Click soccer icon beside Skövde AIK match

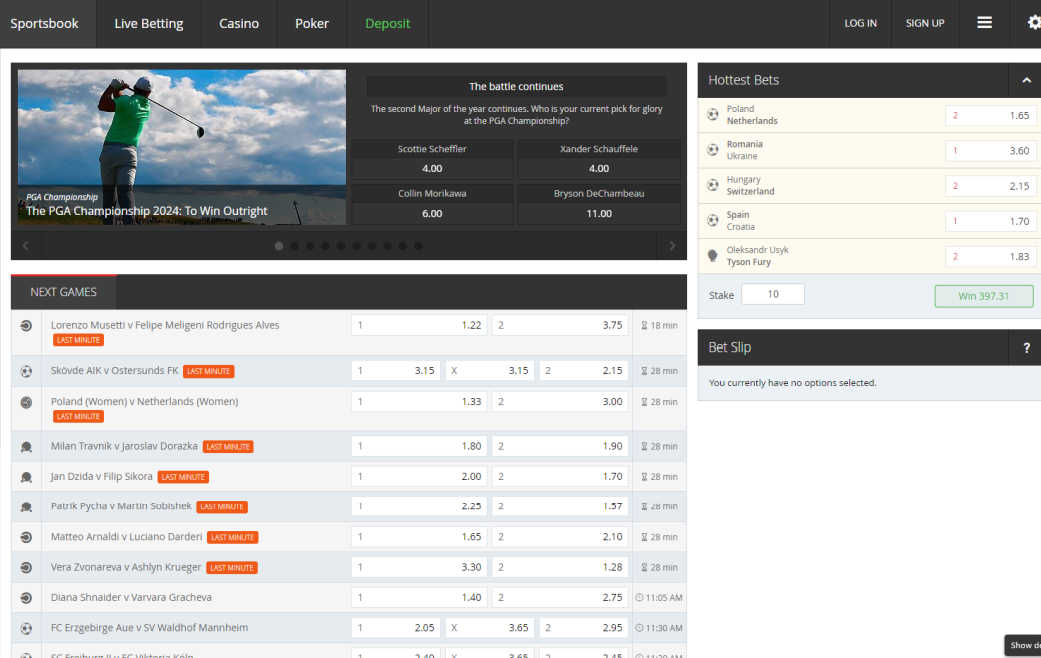click(26, 371)
